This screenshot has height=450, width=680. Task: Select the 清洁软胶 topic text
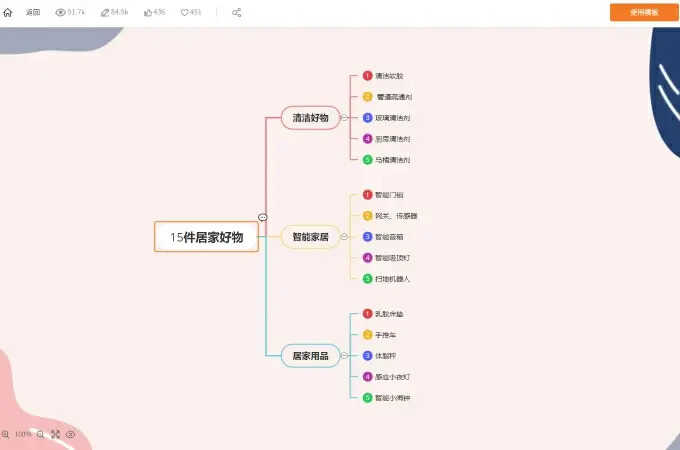[x=389, y=76]
